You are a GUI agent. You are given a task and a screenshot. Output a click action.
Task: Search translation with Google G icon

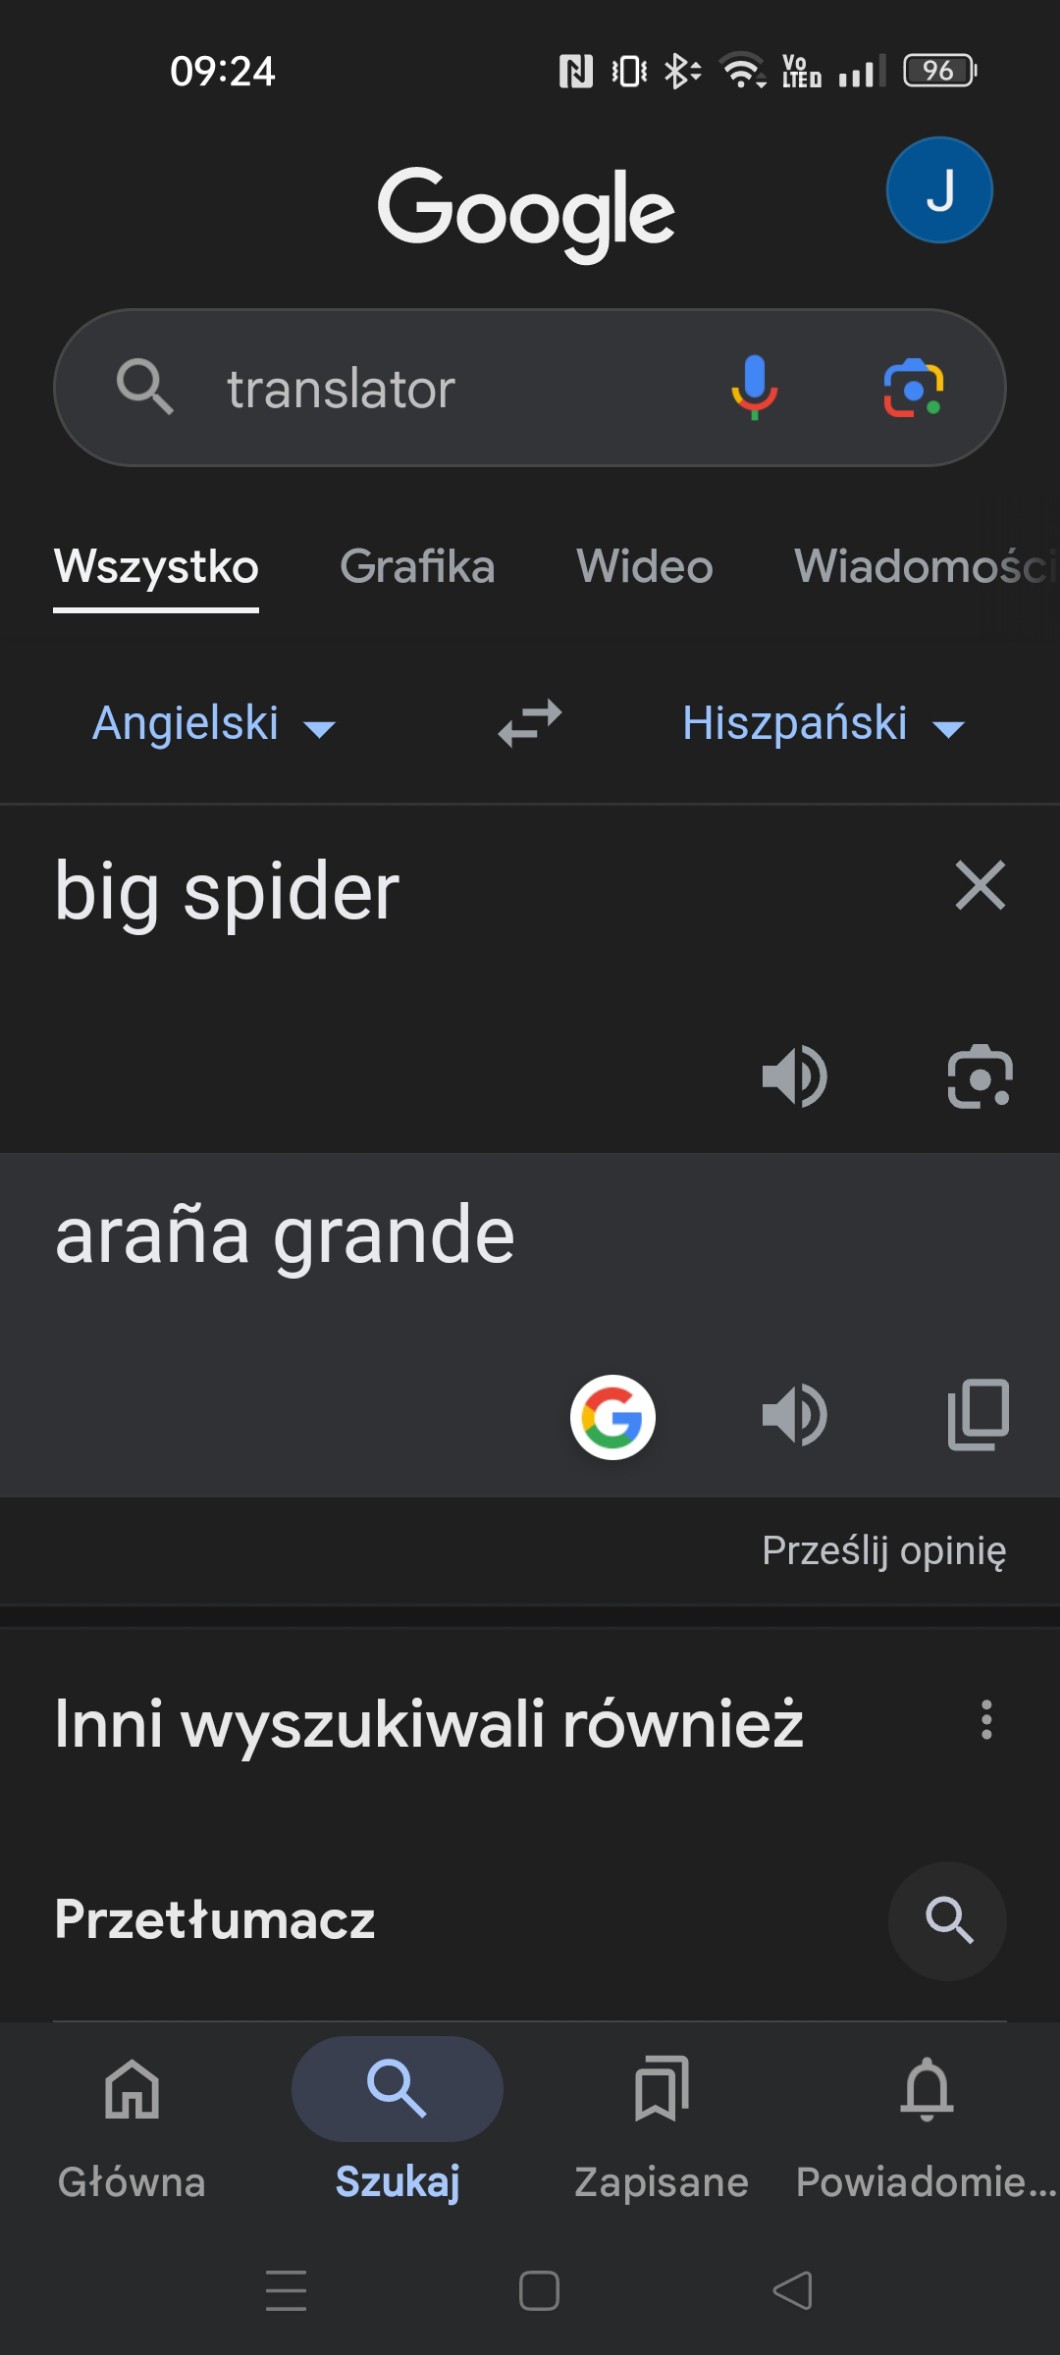[612, 1417]
